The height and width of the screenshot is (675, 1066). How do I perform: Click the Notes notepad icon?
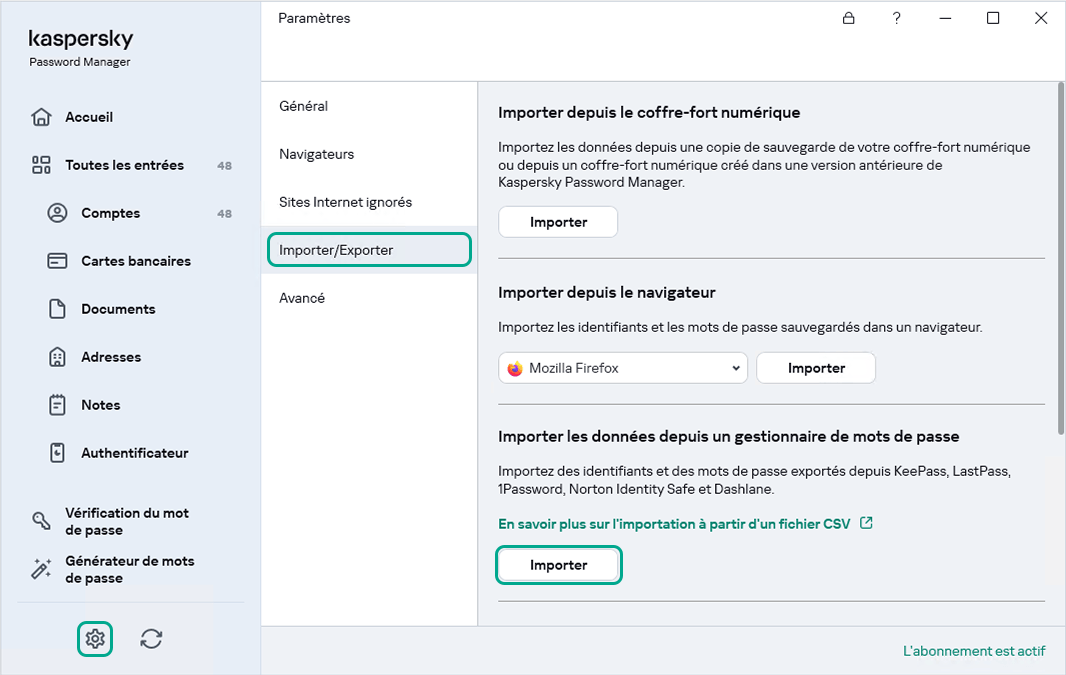57,405
